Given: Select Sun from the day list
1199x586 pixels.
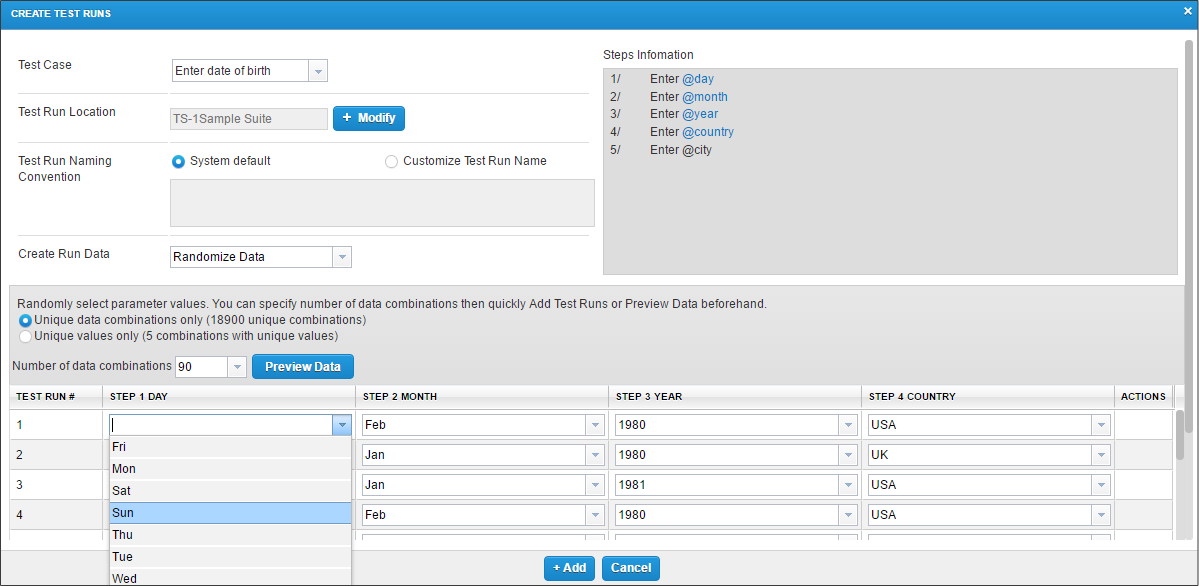Looking at the screenshot, I should click(x=230, y=513).
